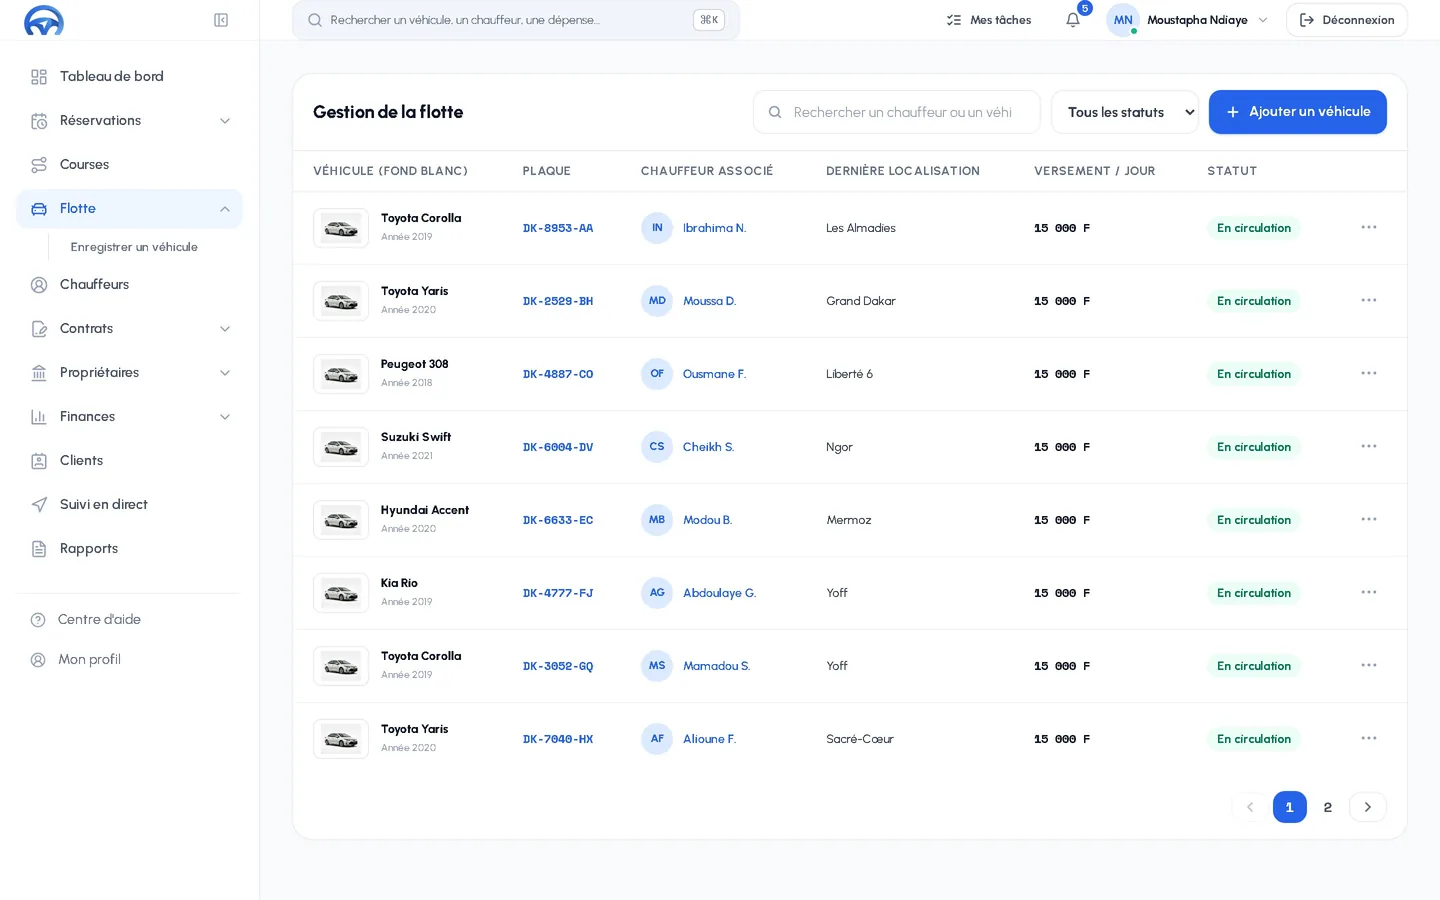Expand the Finances menu
Image resolution: width=1440 pixels, height=900 pixels.
point(129,417)
